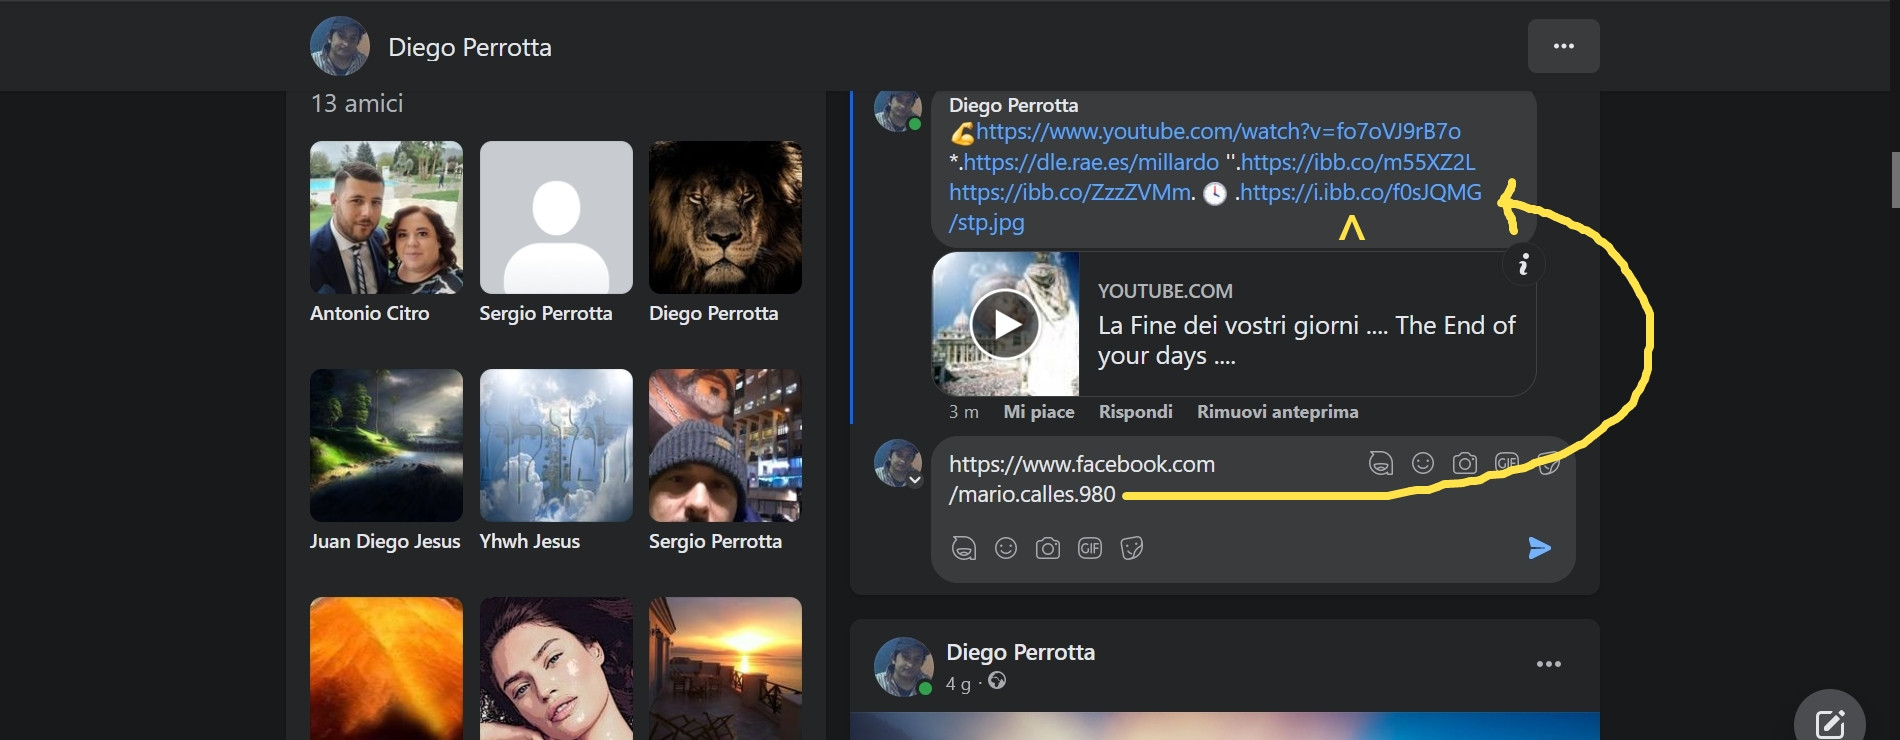Open Antonio Citro's friend photo
The image size is (1900, 740).
coord(386,217)
